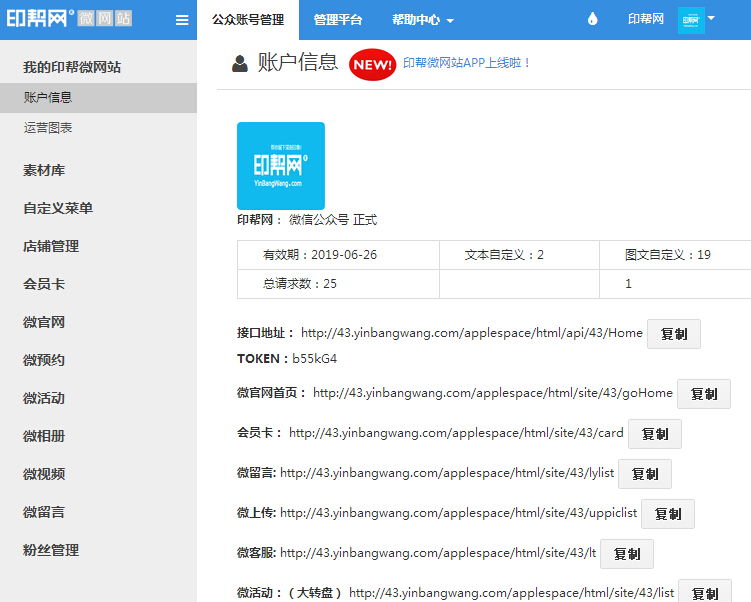Click the water drop icon in header

(x=592, y=20)
